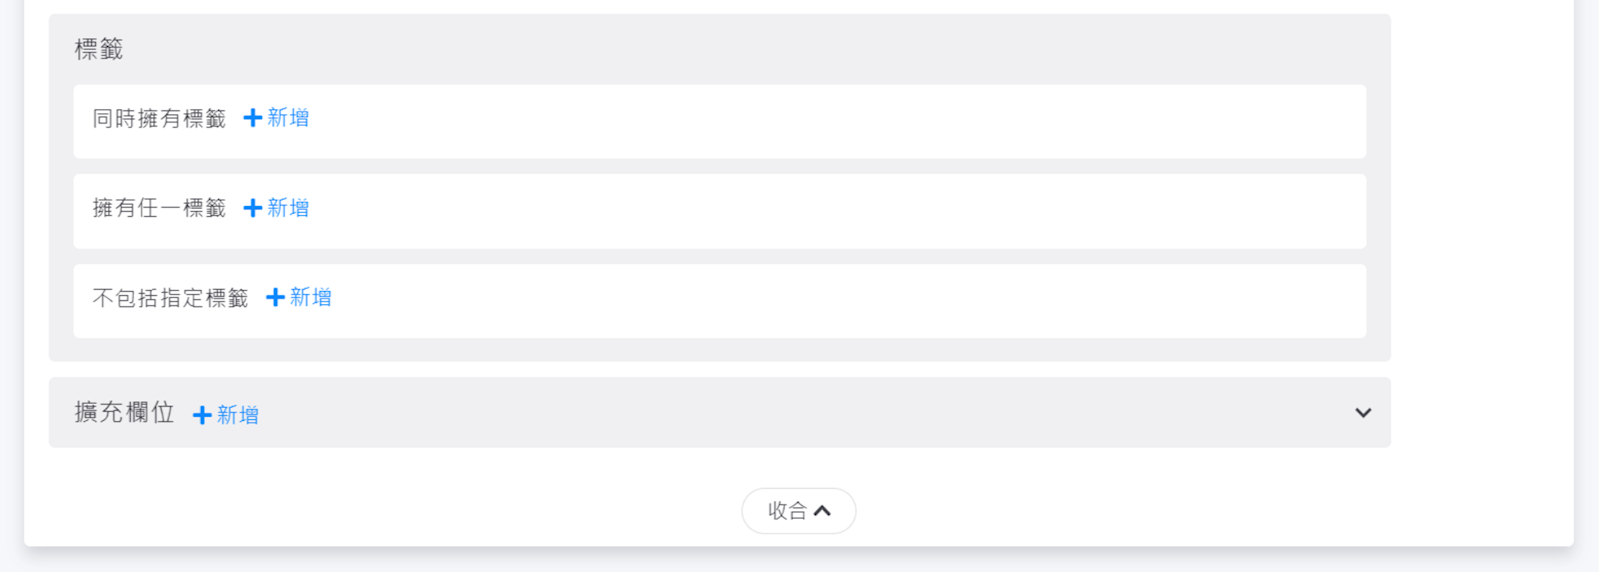The height and width of the screenshot is (572, 1599).
Task: Click the 不包括指定標籤 label text
Action: point(170,298)
